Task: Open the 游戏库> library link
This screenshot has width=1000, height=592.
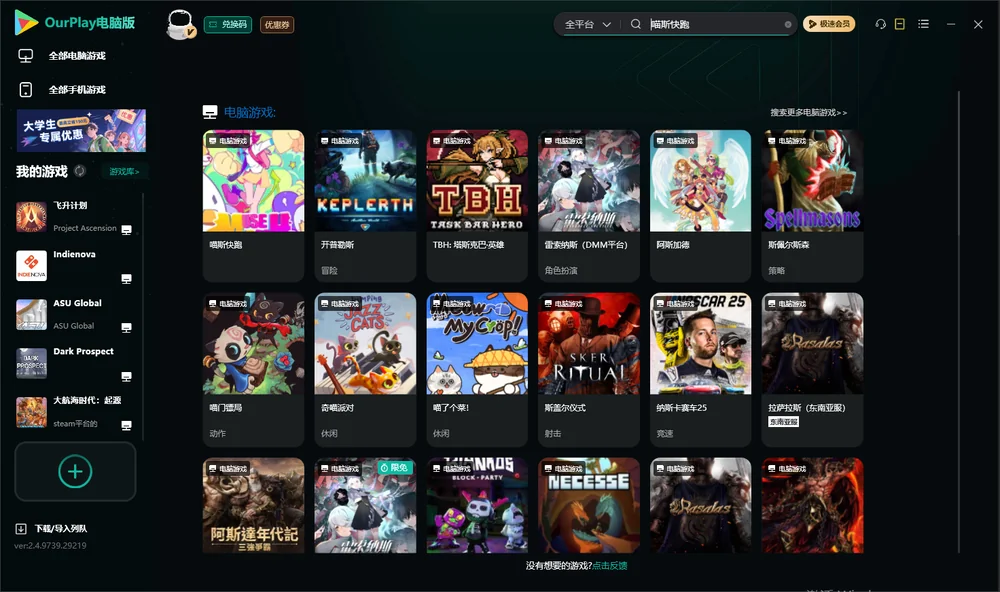Action: pyautogui.click(x=124, y=172)
